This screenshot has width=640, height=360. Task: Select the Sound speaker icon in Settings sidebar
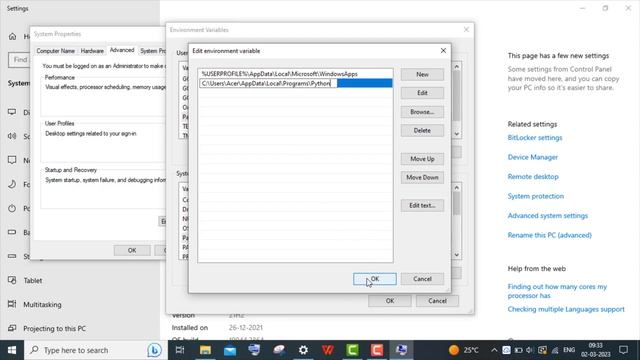12,136
